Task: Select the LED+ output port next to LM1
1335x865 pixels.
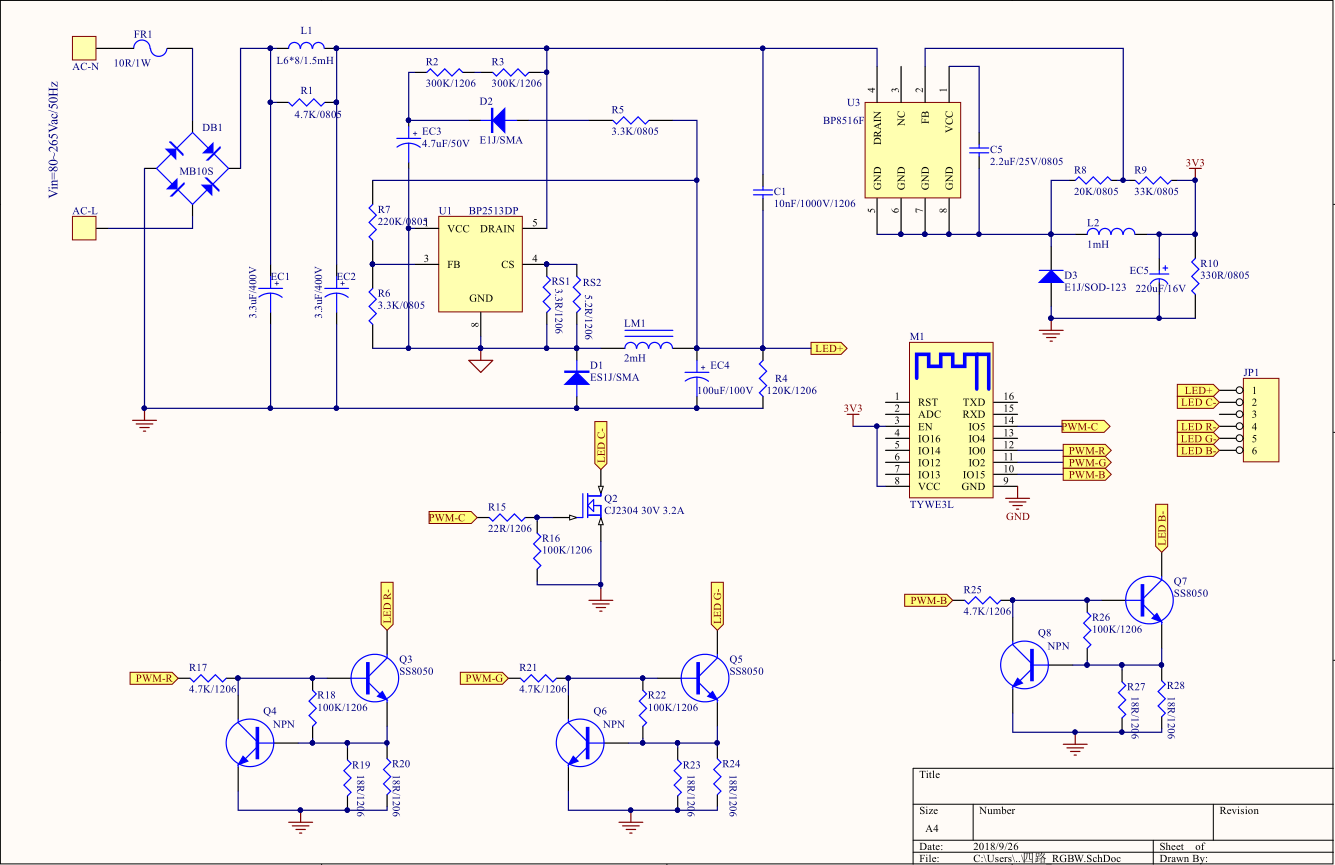Action: point(829,348)
